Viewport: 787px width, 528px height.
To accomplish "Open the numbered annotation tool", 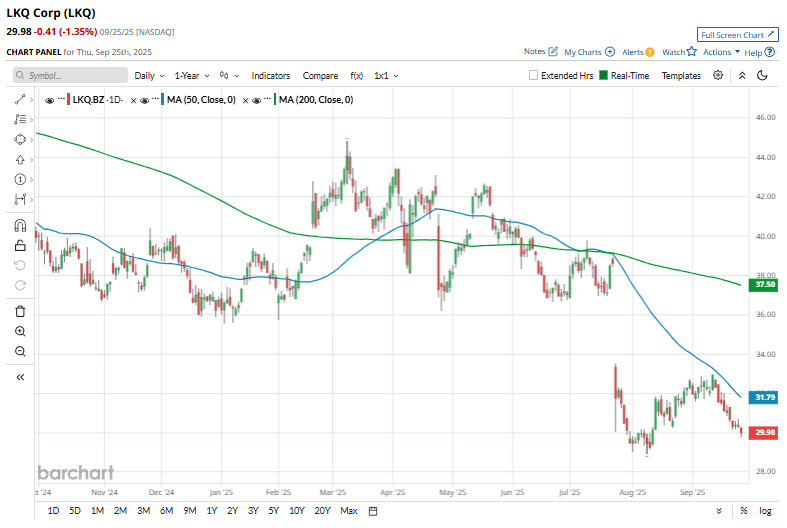I will coord(20,179).
